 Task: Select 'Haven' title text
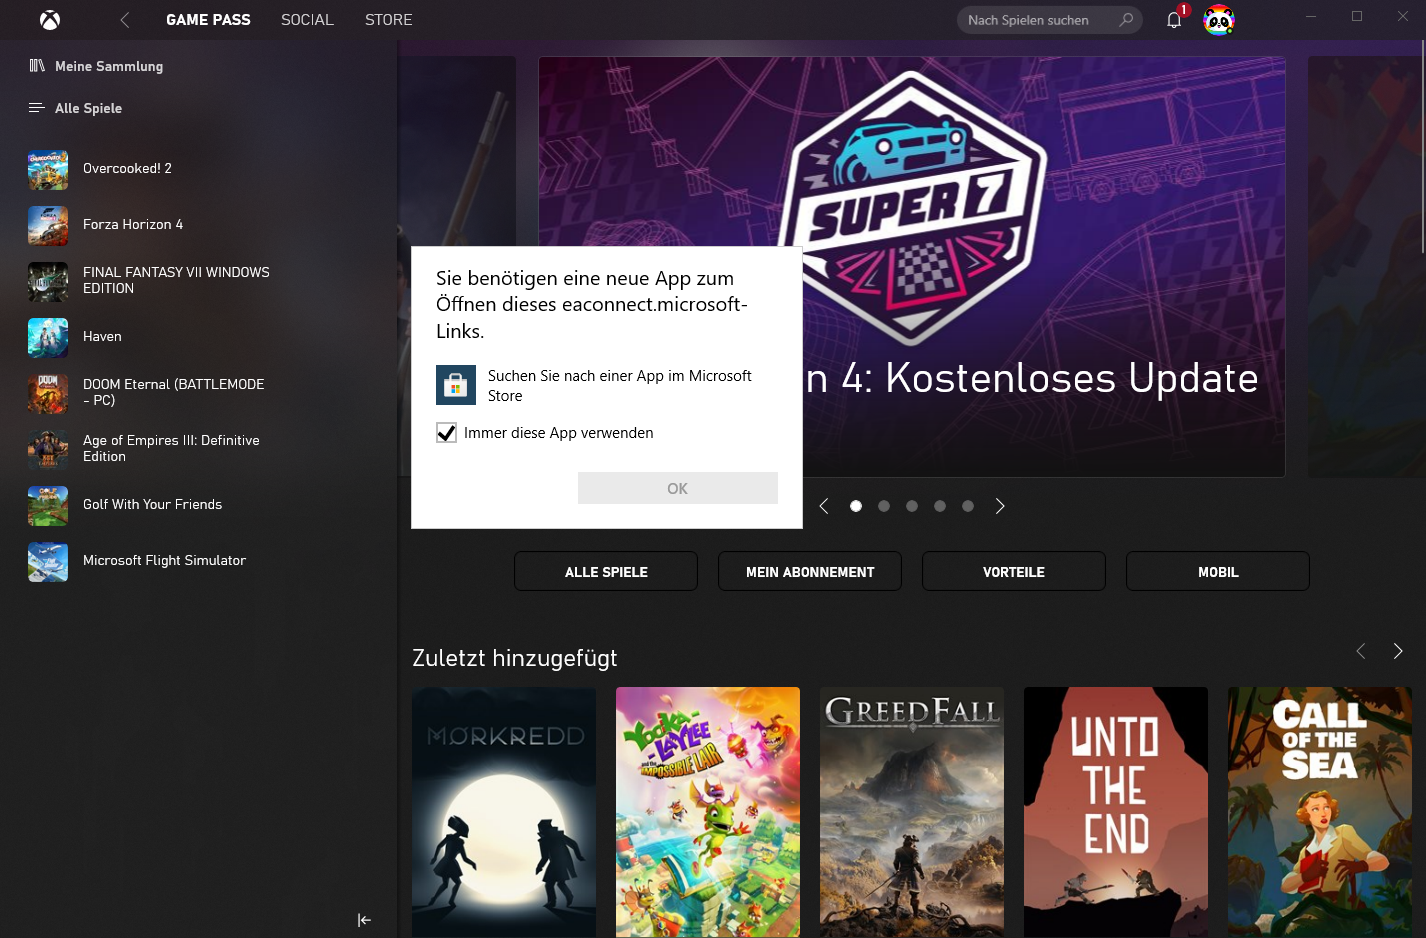[x=102, y=336]
